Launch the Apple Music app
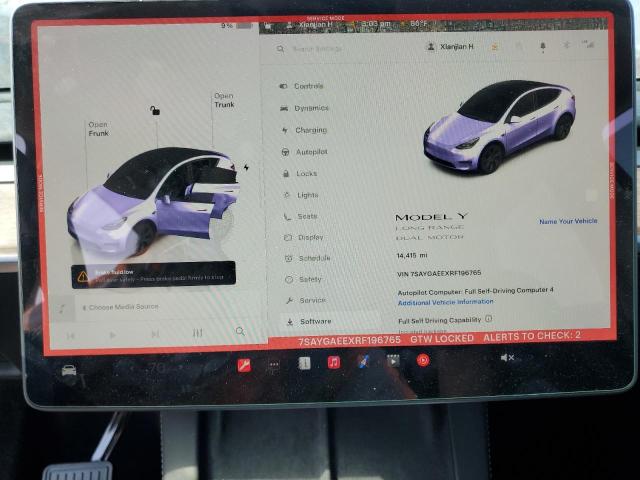Image resolution: width=640 pixels, height=480 pixels. [334, 362]
